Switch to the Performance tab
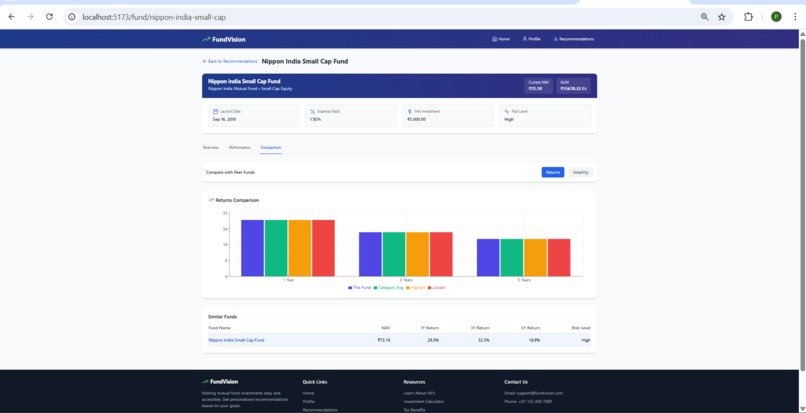 point(240,148)
